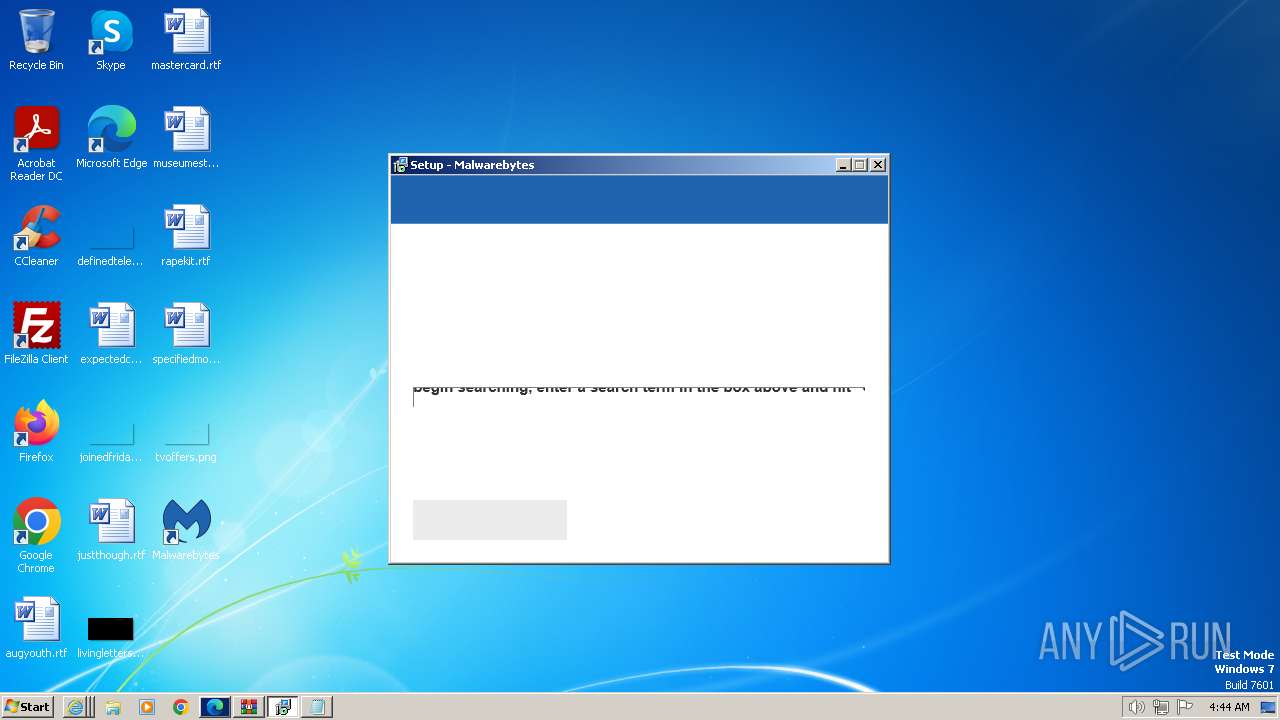Open the Start menu

click(x=27, y=707)
